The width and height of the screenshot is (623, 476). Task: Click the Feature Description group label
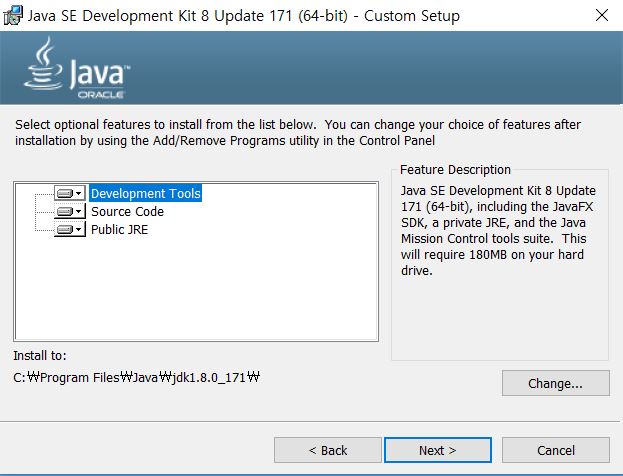point(455,170)
